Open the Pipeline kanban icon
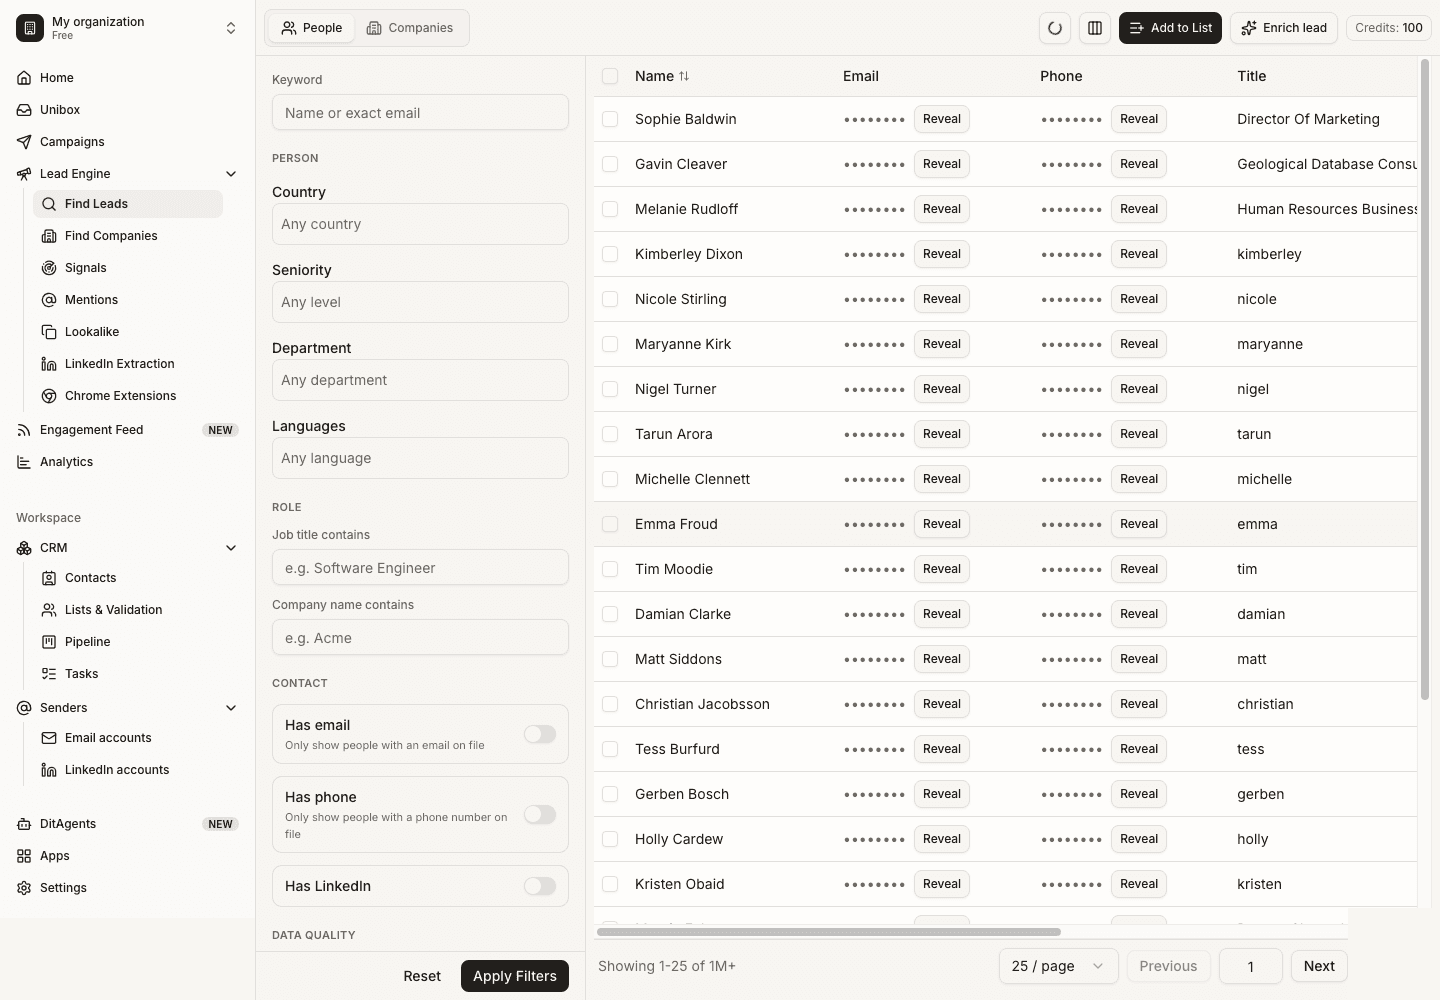Screen dimensions: 1440x1000 click(x=49, y=642)
